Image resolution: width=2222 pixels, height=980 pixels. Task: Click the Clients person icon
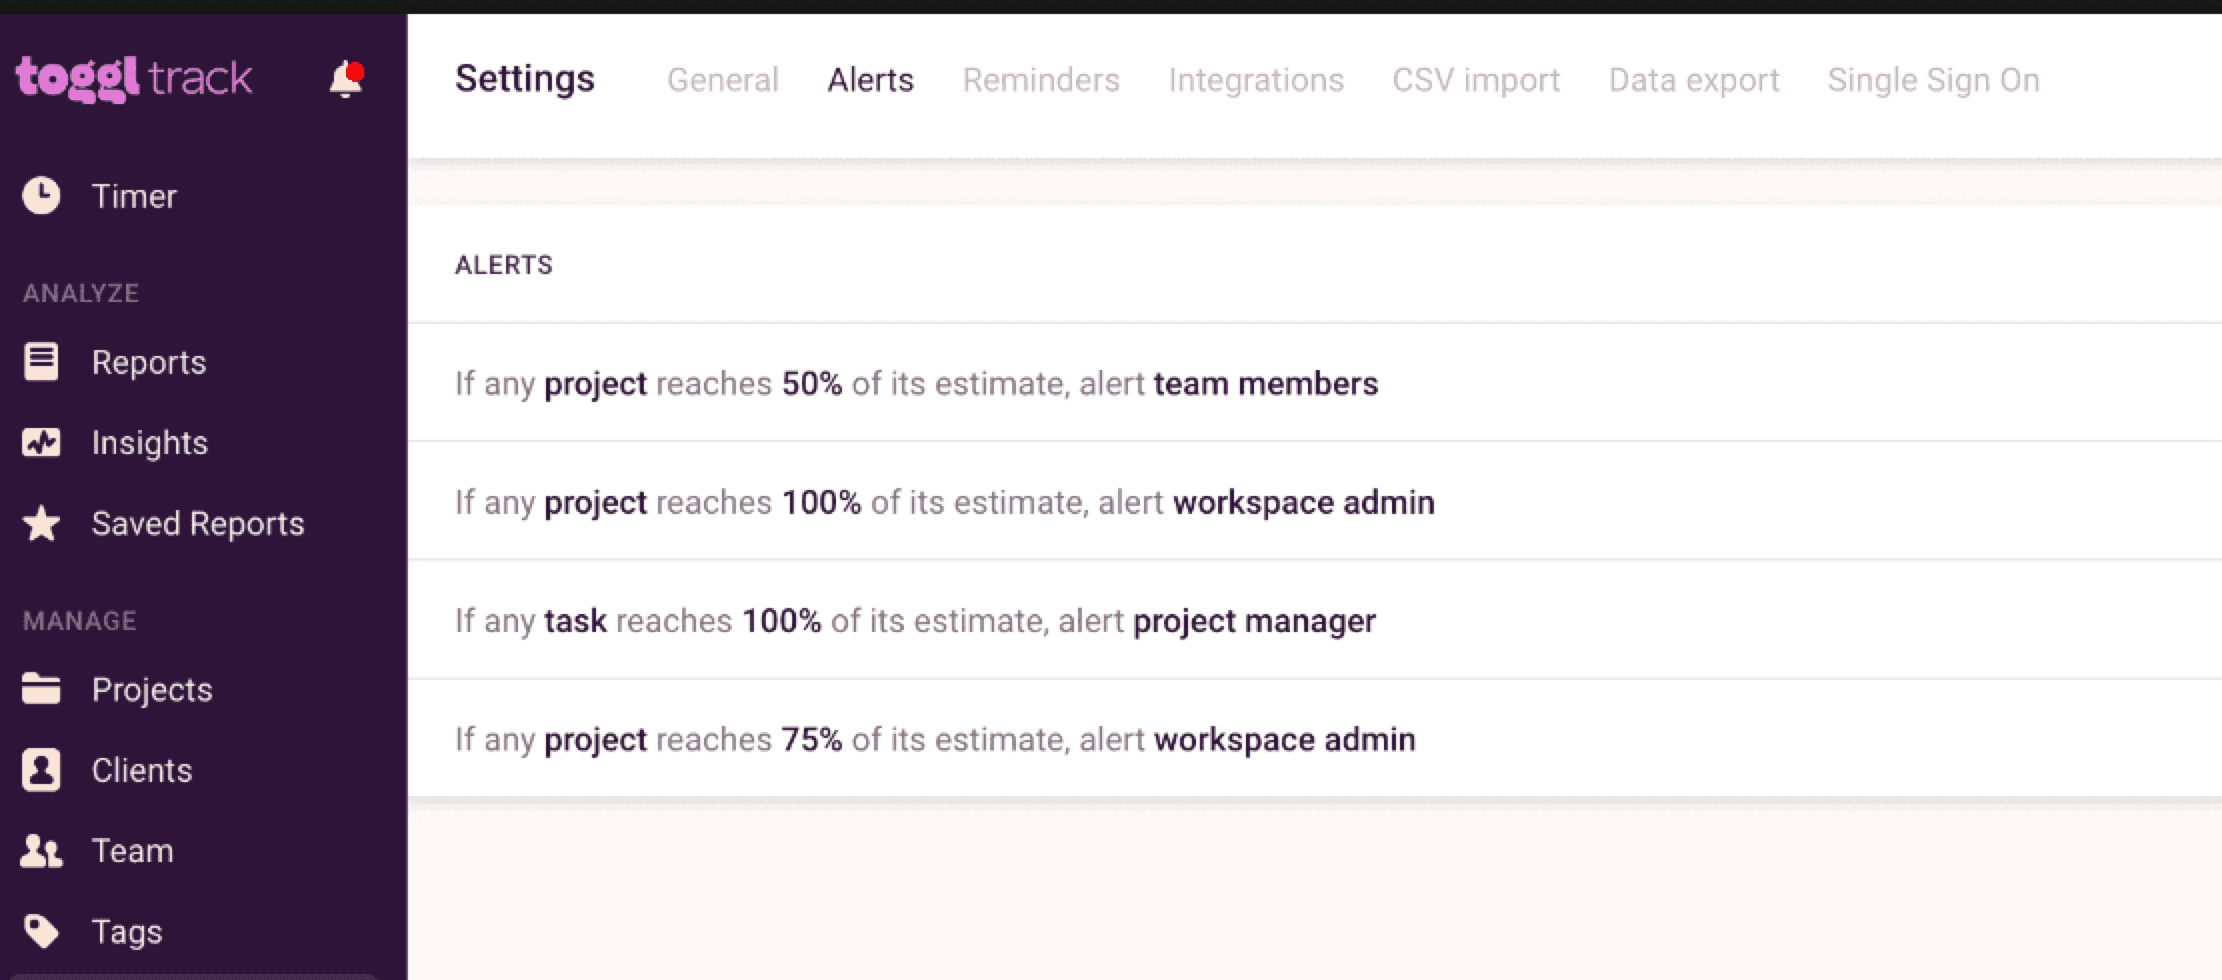(x=42, y=770)
